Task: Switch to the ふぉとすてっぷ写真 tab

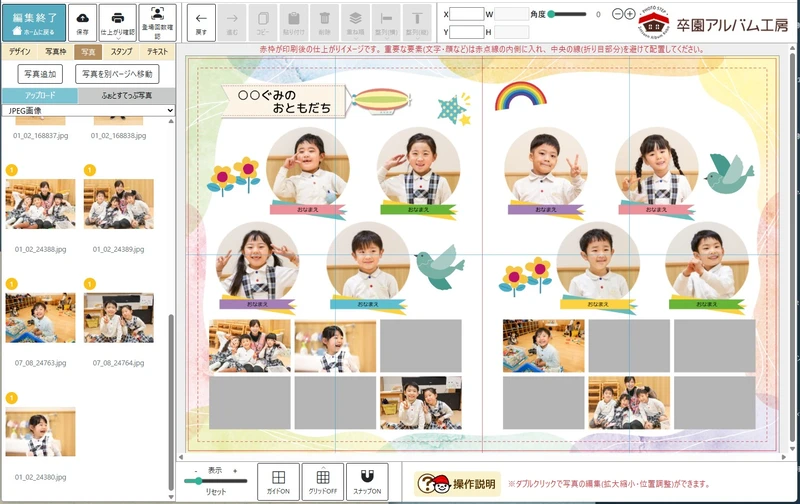Action: click(128, 95)
